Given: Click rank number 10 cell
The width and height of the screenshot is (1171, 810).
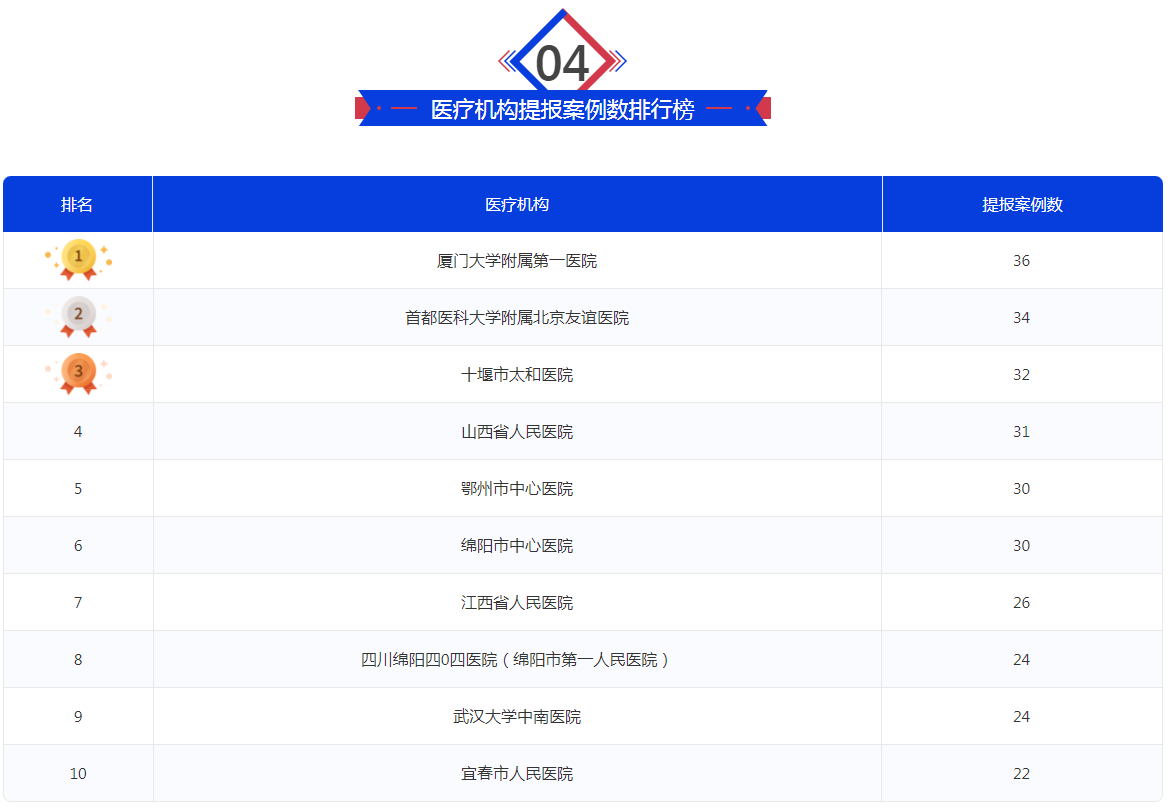Looking at the screenshot, I should click(78, 774).
